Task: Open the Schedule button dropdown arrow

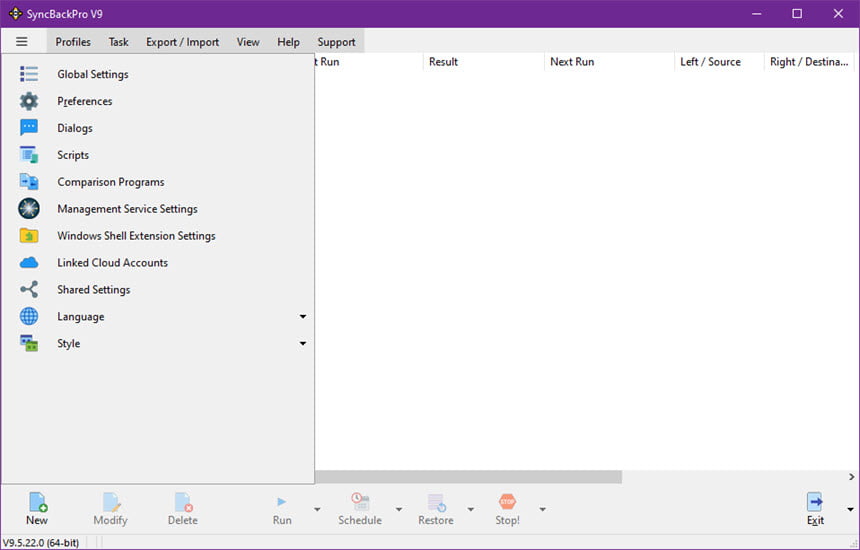Action: (399, 509)
